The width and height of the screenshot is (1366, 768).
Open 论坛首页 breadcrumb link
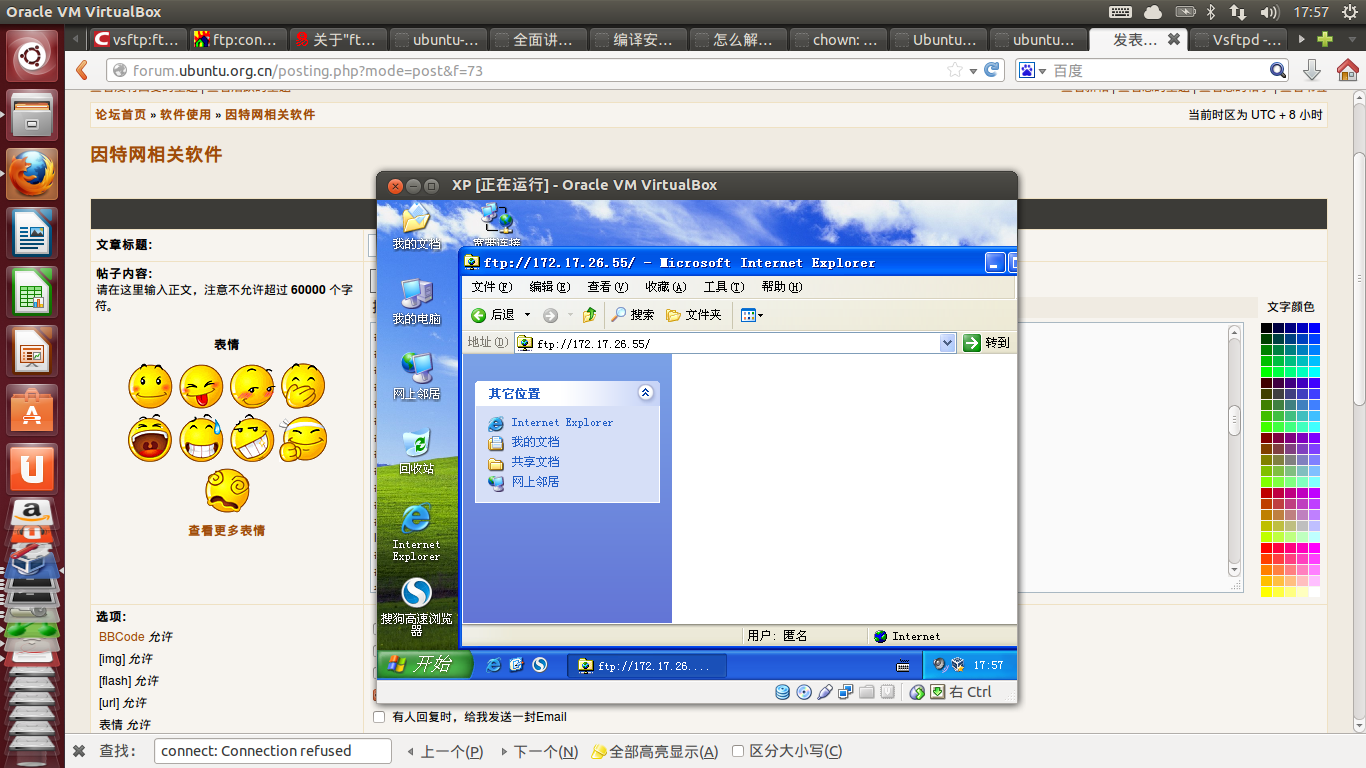tap(120, 115)
